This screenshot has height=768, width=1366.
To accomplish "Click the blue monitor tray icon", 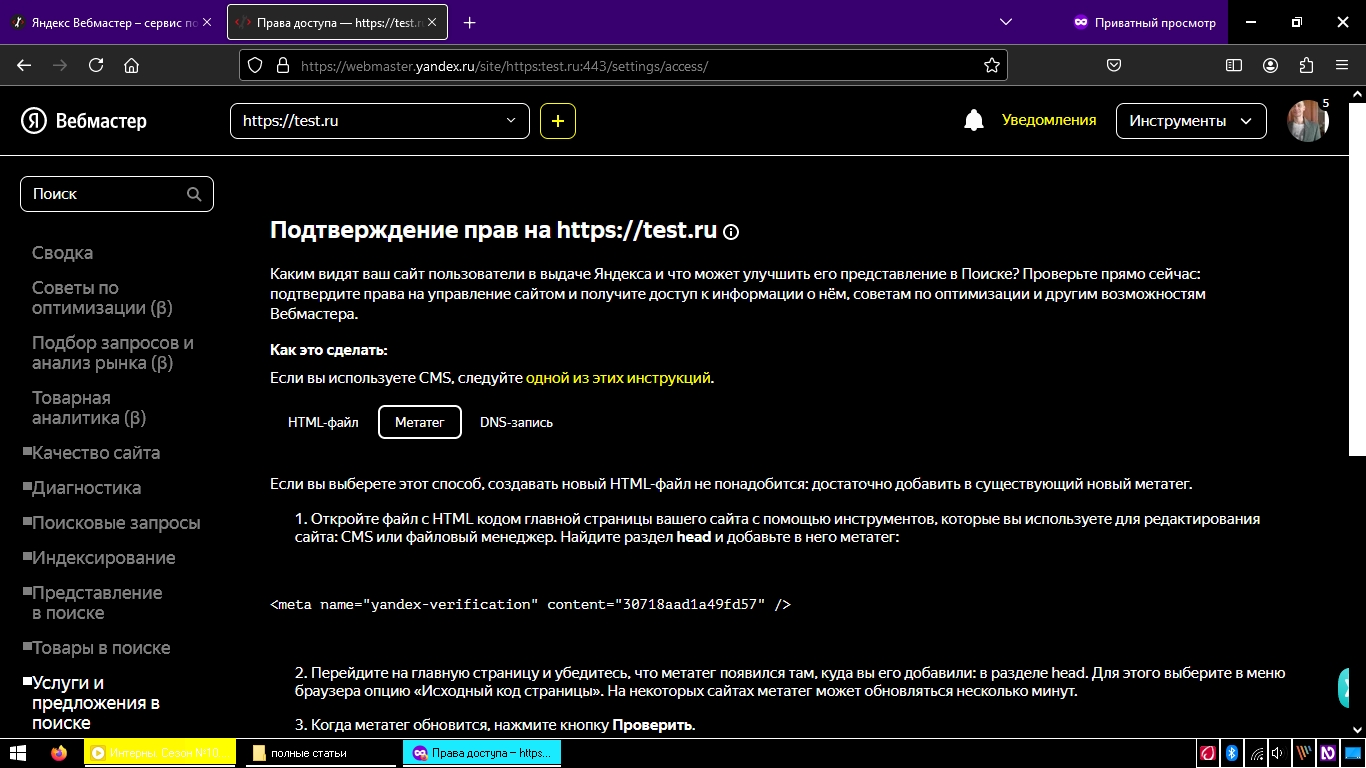I will (x=1353, y=753).
